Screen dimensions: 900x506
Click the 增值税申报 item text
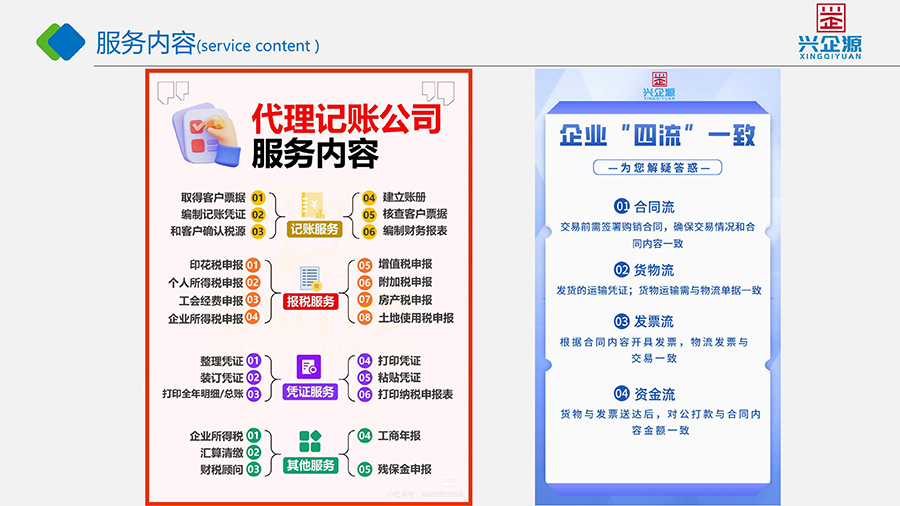point(405,265)
